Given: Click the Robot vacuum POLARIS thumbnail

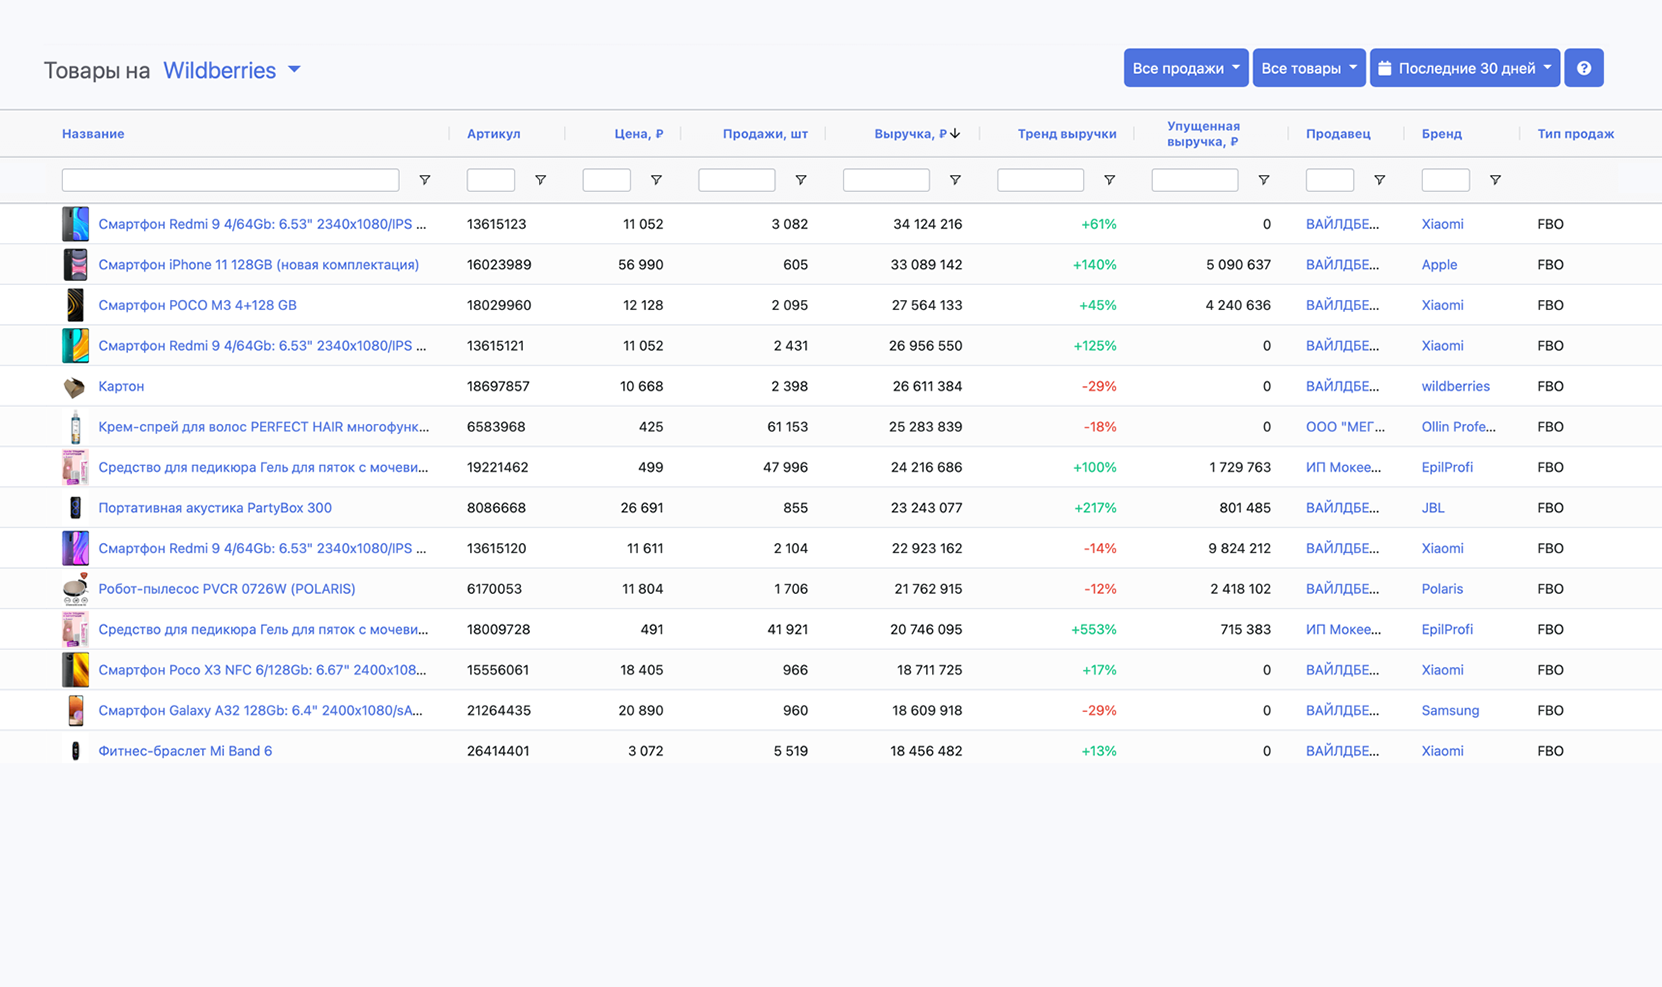Looking at the screenshot, I should point(75,589).
